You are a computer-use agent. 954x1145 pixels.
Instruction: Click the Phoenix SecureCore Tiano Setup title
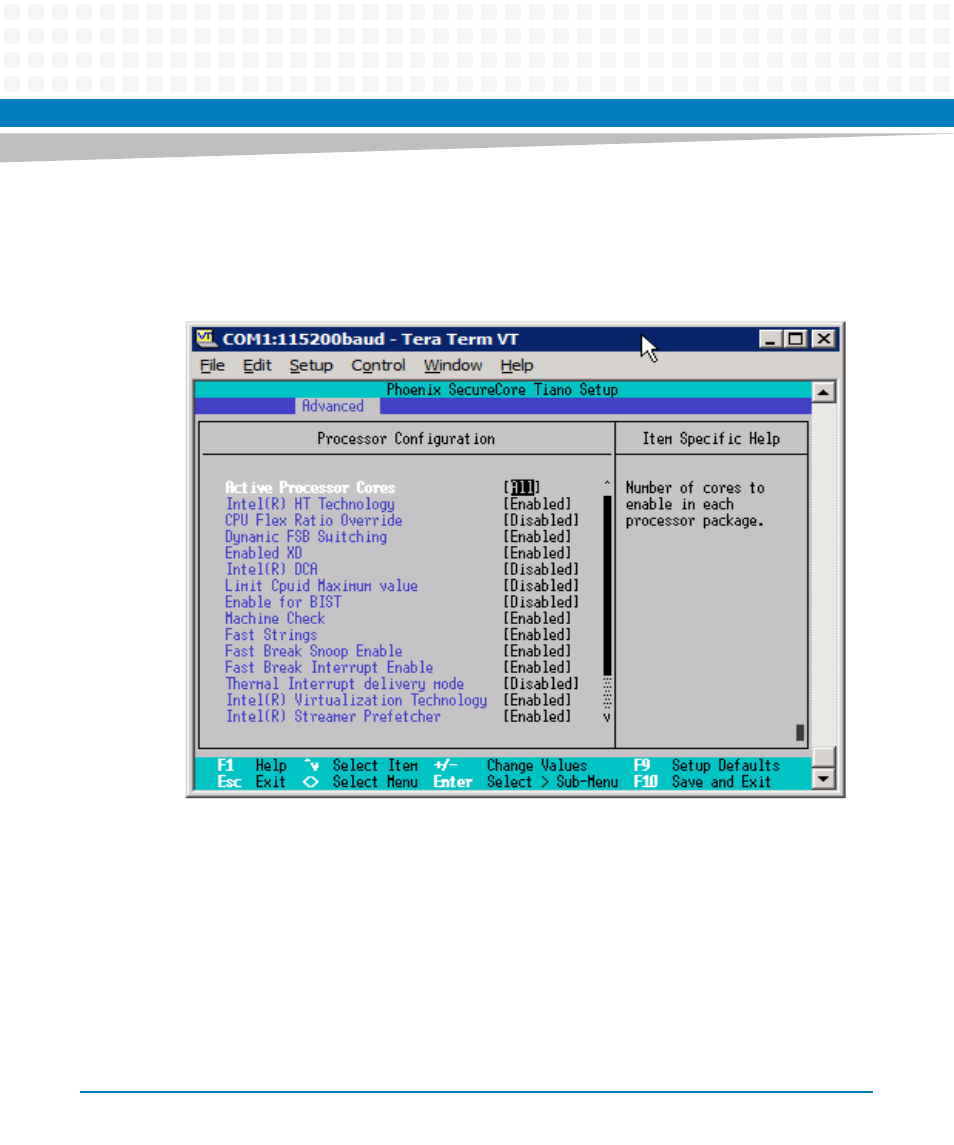[503, 389]
